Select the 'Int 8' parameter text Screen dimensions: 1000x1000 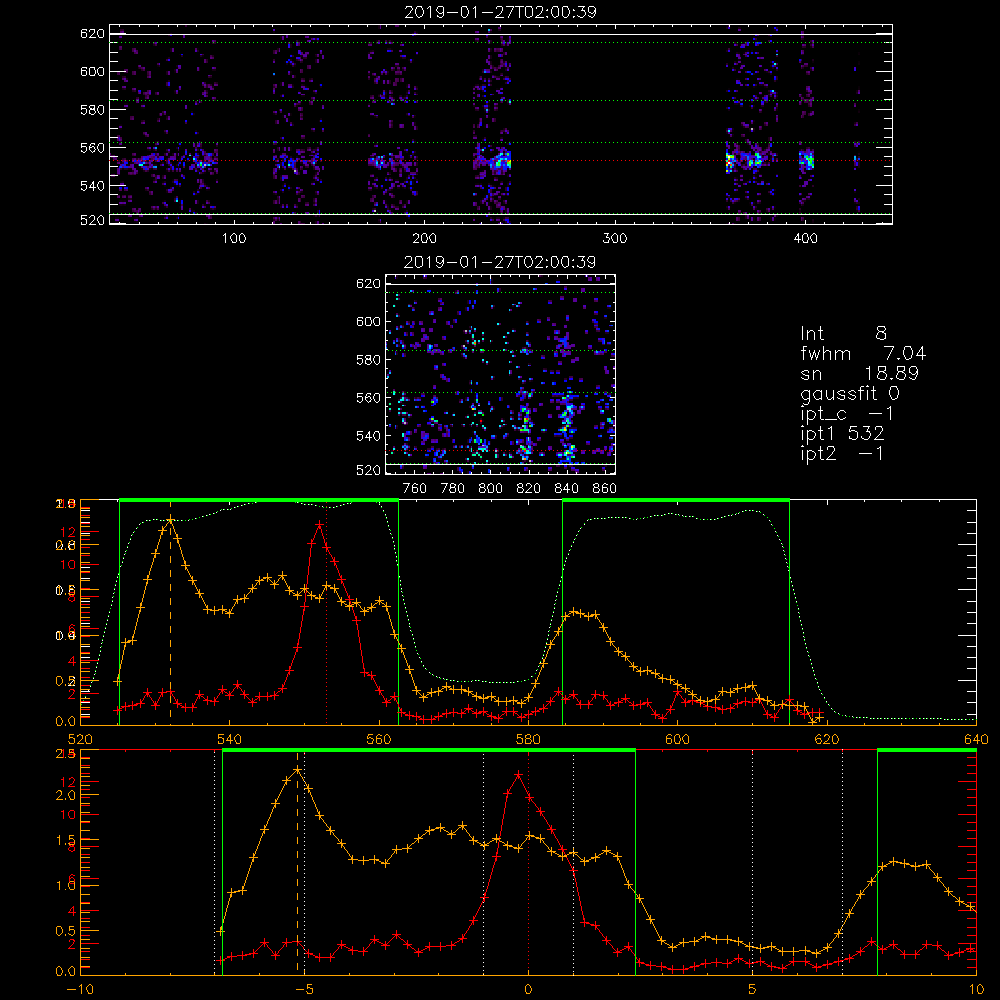pos(843,334)
